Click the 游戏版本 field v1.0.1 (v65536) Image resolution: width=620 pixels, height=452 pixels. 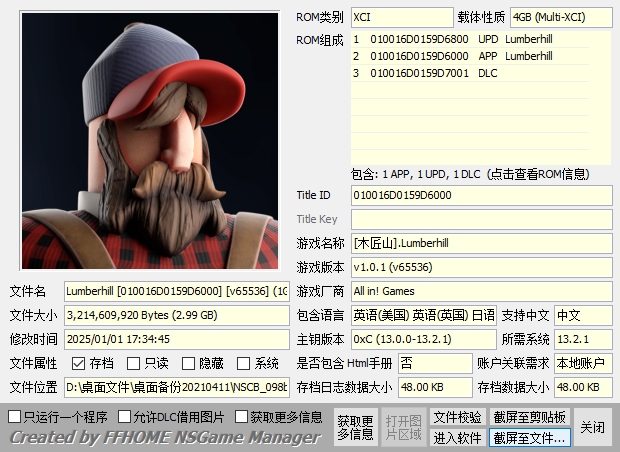point(482,267)
